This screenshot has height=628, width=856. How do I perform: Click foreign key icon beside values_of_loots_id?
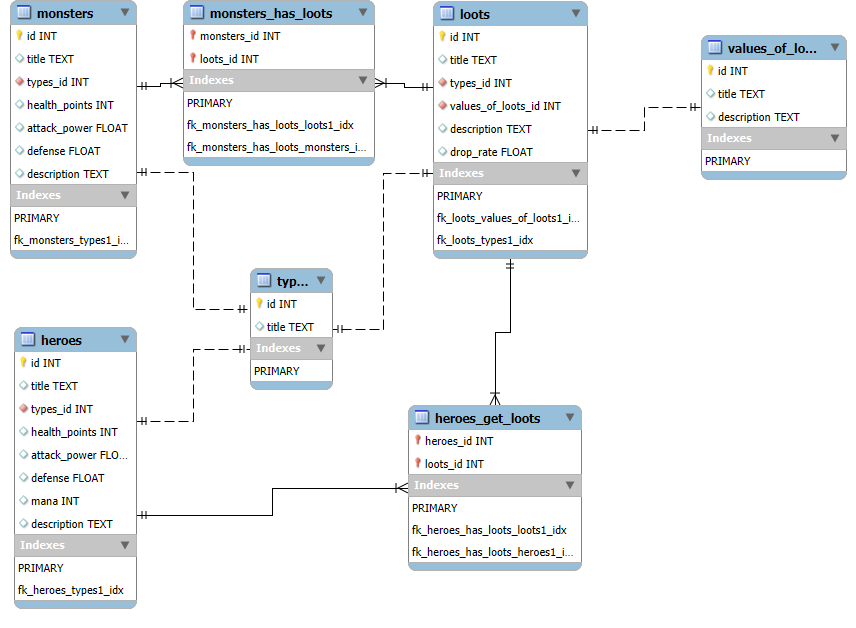click(x=442, y=106)
